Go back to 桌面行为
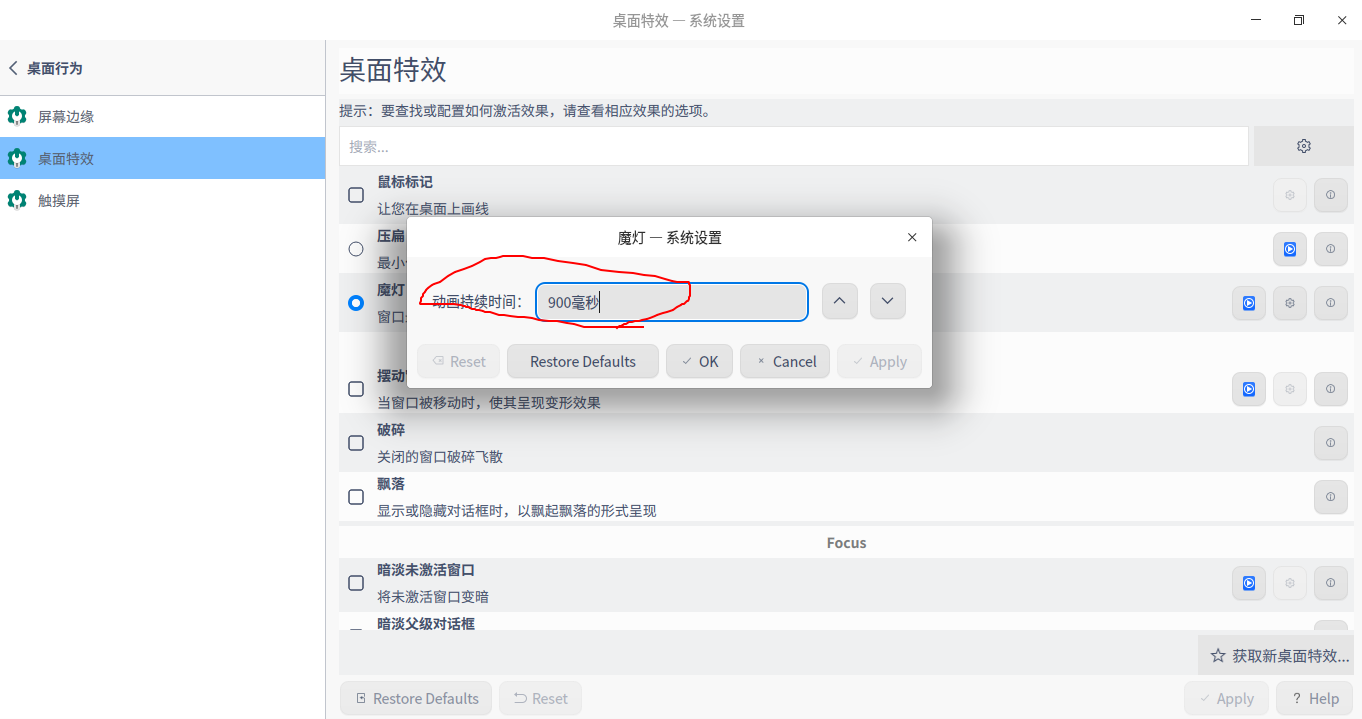 coord(46,68)
